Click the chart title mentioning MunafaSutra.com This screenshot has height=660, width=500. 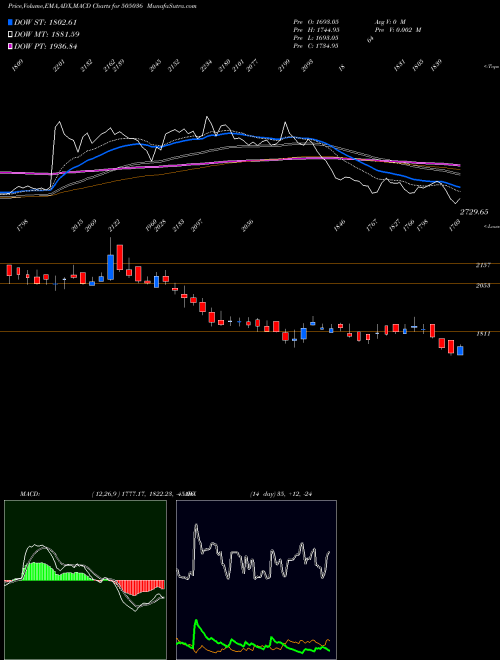102,6
